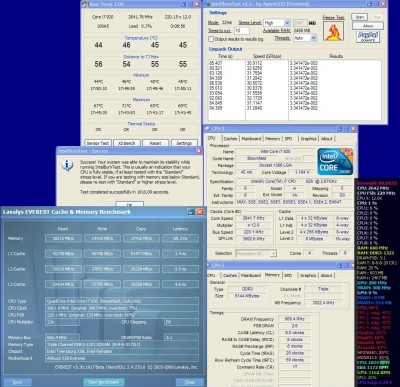The image size is (400, 387).
Task: Click the Core Voltage value in CPU-Z
Action: [x=302, y=172]
